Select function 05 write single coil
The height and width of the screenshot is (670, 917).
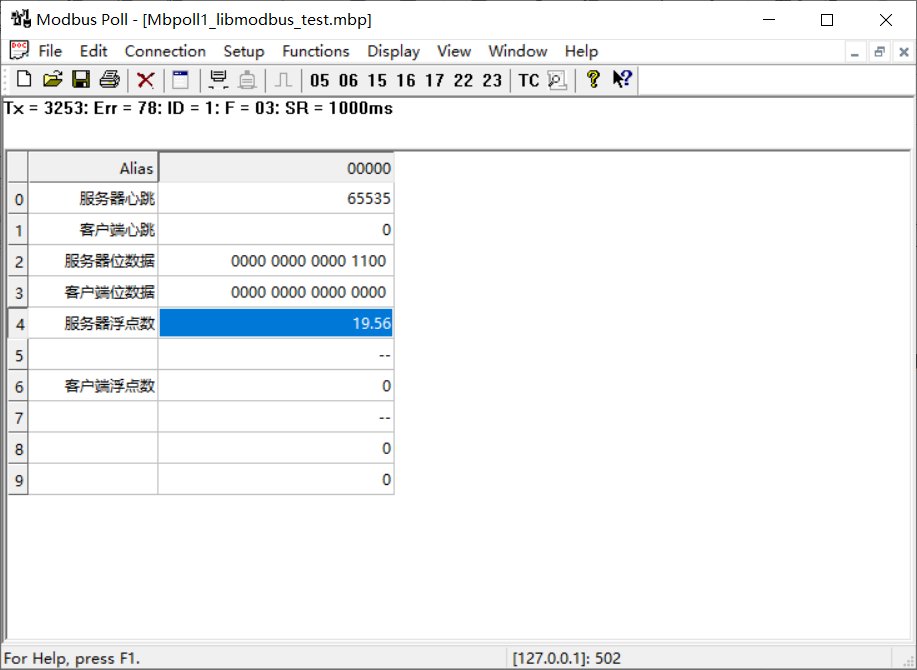[319, 80]
